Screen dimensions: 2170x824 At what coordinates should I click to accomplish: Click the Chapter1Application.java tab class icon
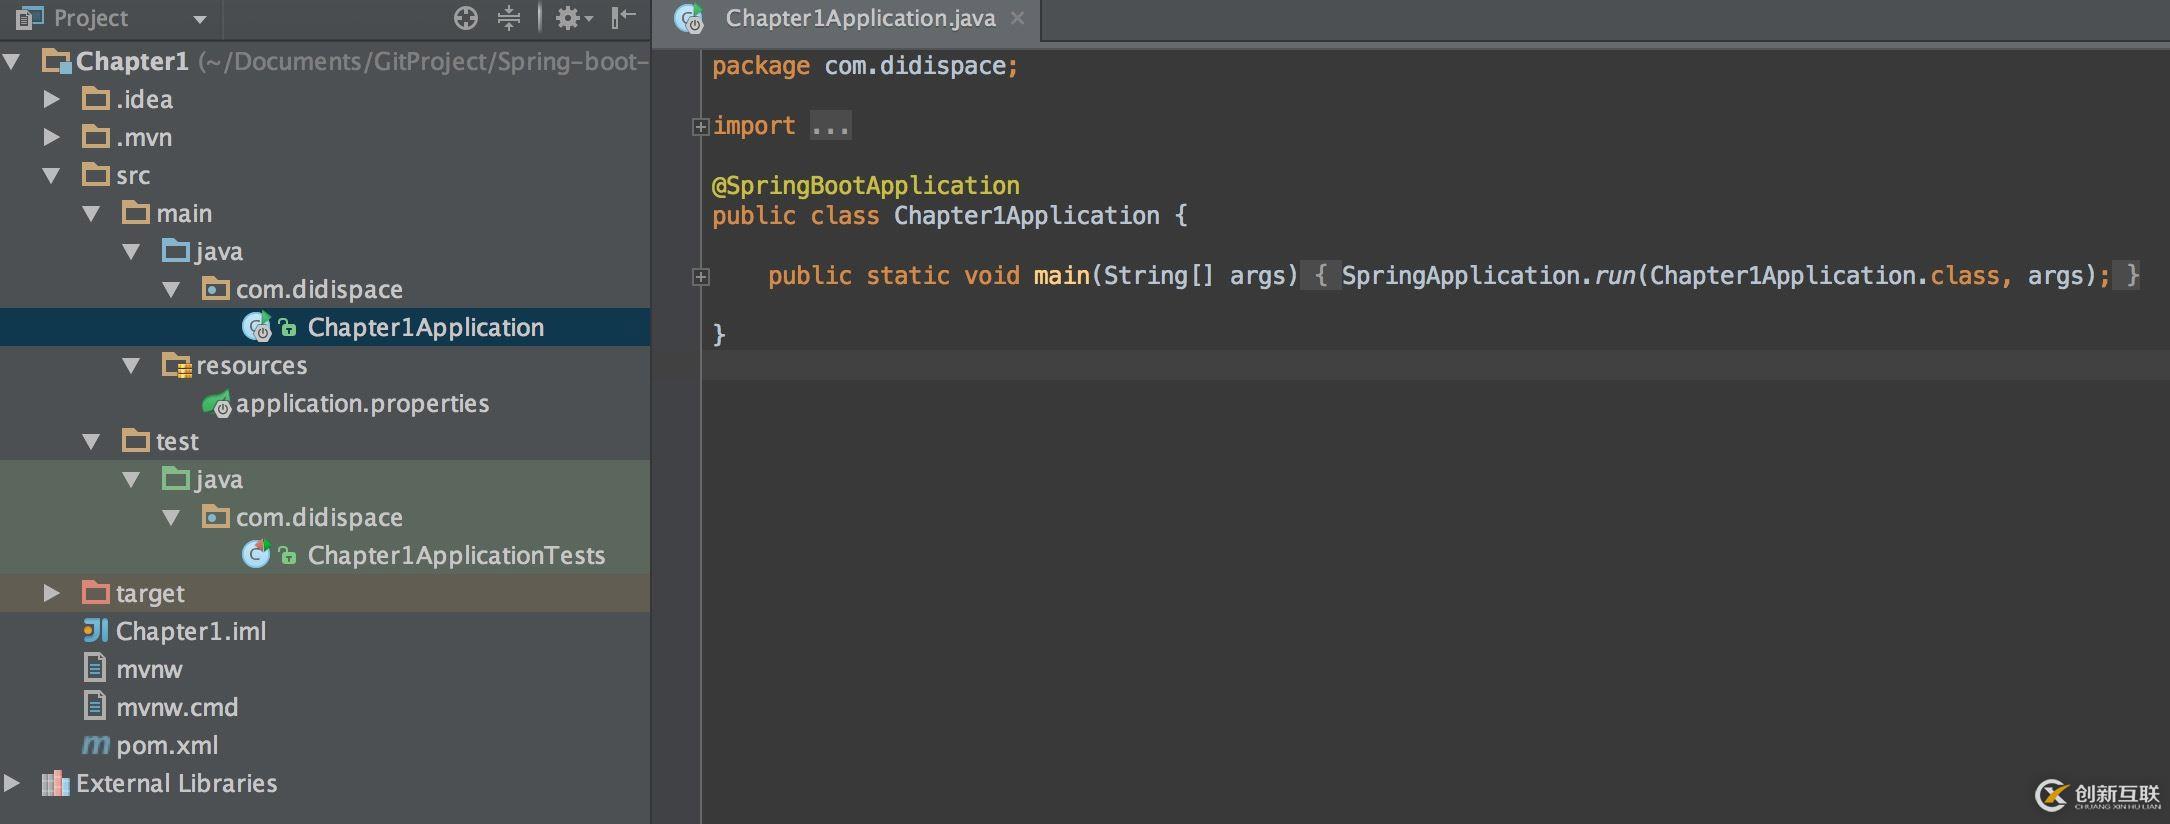coord(689,19)
